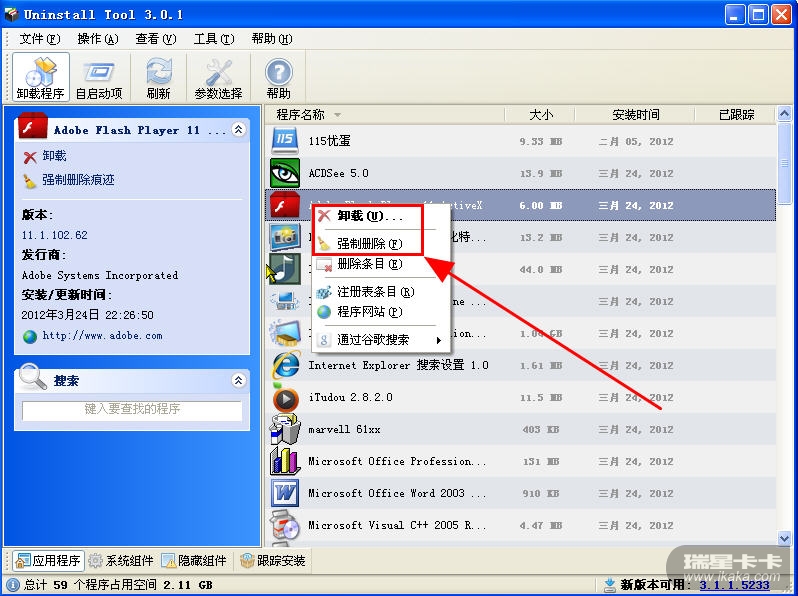This screenshot has width=798, height=596.
Task: Click the Uninstall Tool title bar app icon
Action: pyautogui.click(x=11, y=14)
